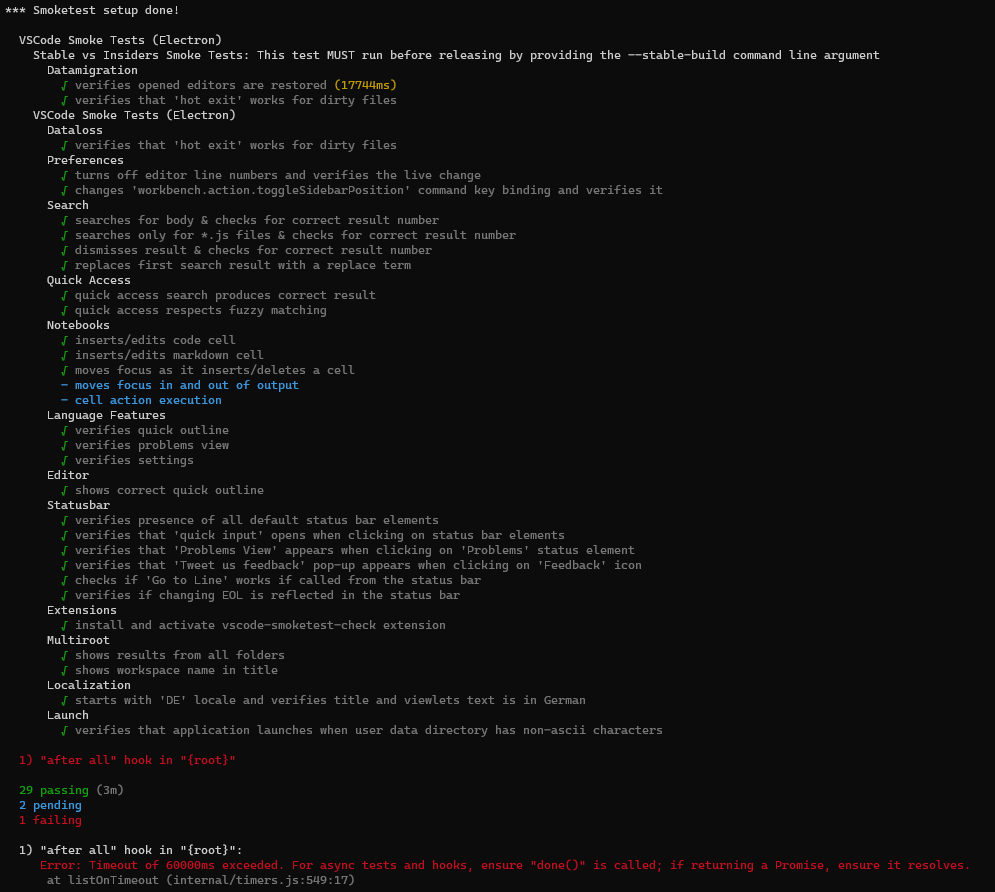Click the 'Problems View' appears test line
This screenshot has height=892, width=995.
(x=348, y=551)
